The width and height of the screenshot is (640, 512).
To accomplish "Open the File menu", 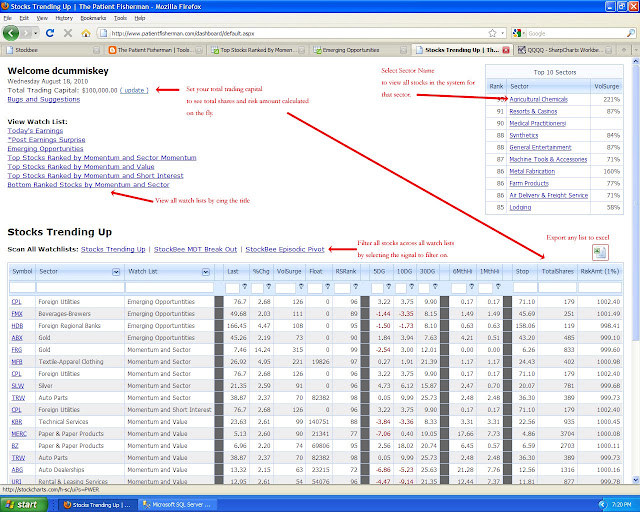I will (7, 18).
